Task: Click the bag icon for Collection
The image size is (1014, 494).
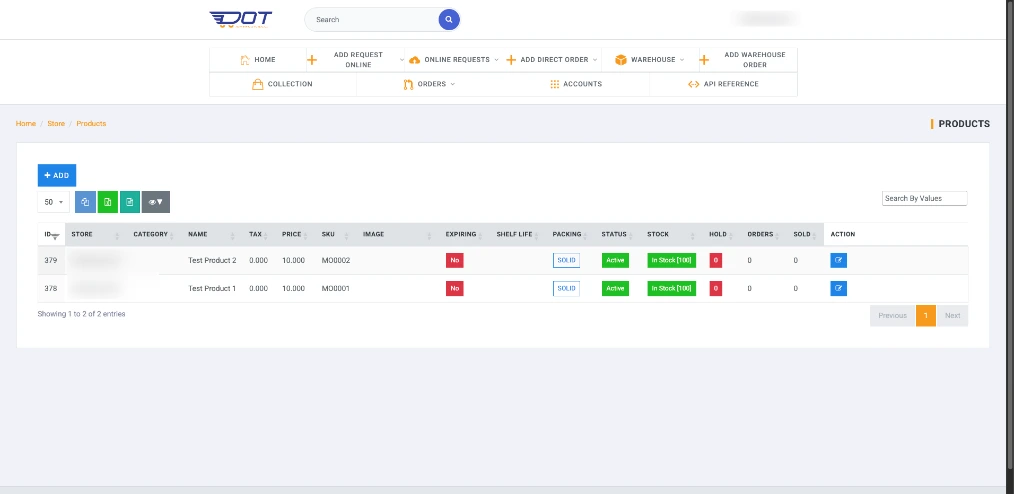Action: (x=257, y=84)
